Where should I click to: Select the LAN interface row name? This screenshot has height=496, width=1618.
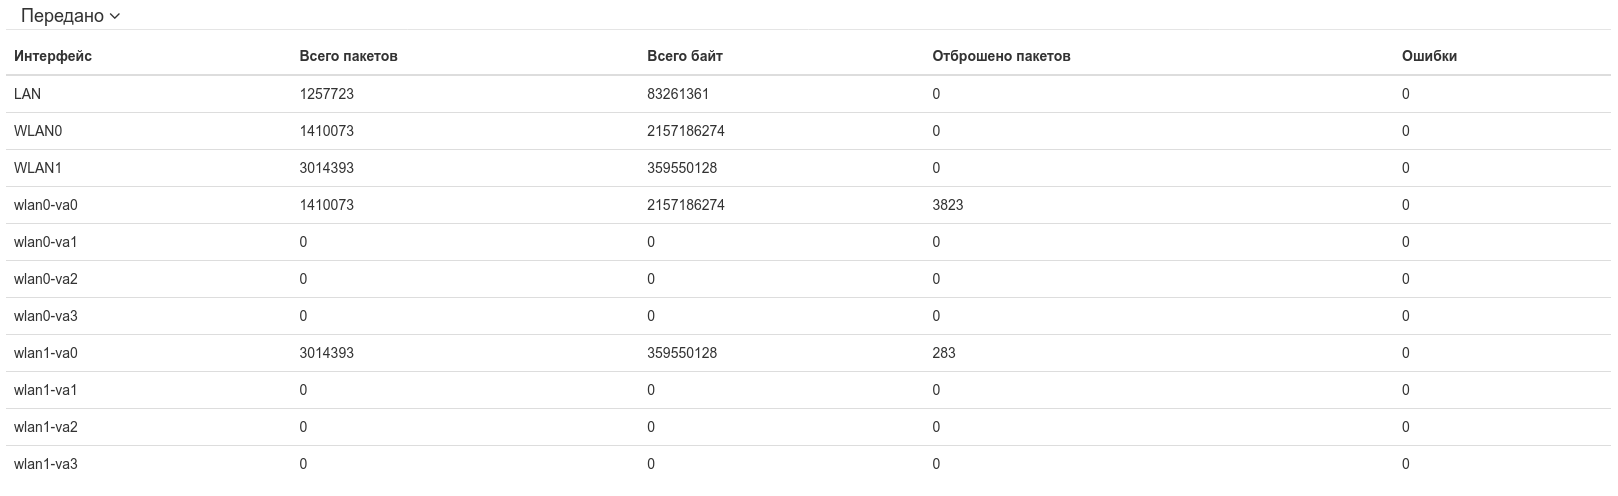point(28,94)
